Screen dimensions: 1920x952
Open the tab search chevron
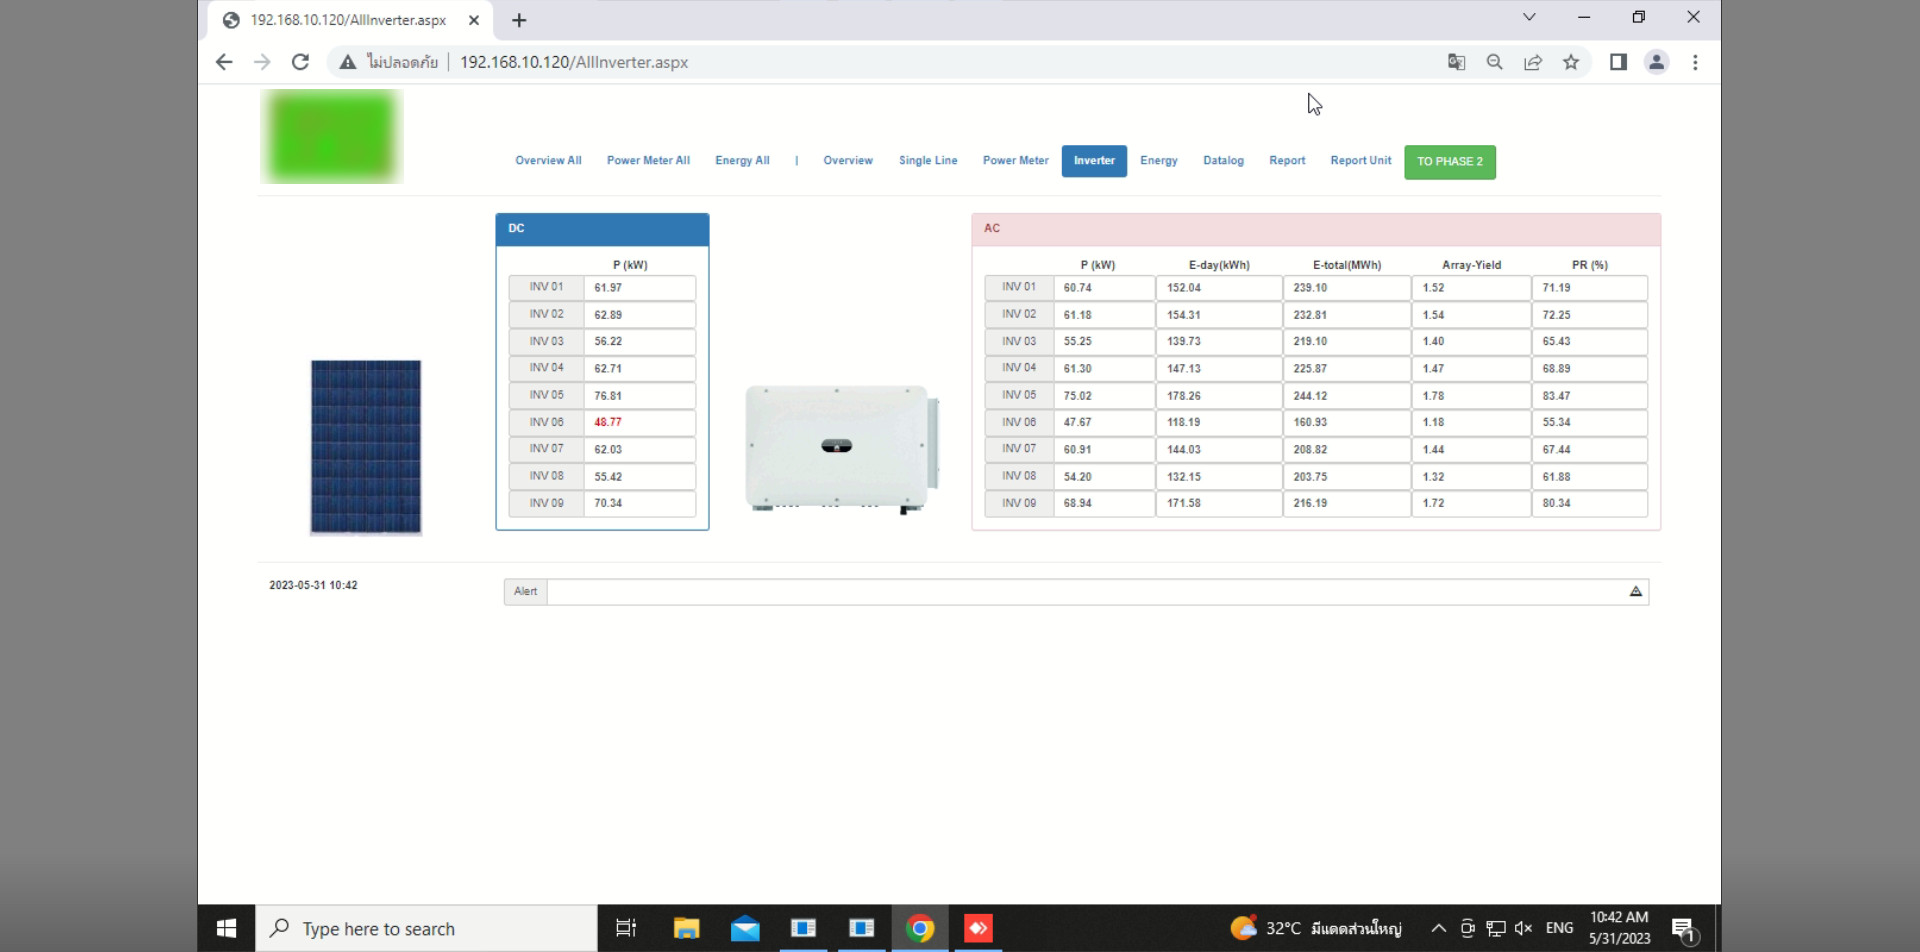point(1529,17)
